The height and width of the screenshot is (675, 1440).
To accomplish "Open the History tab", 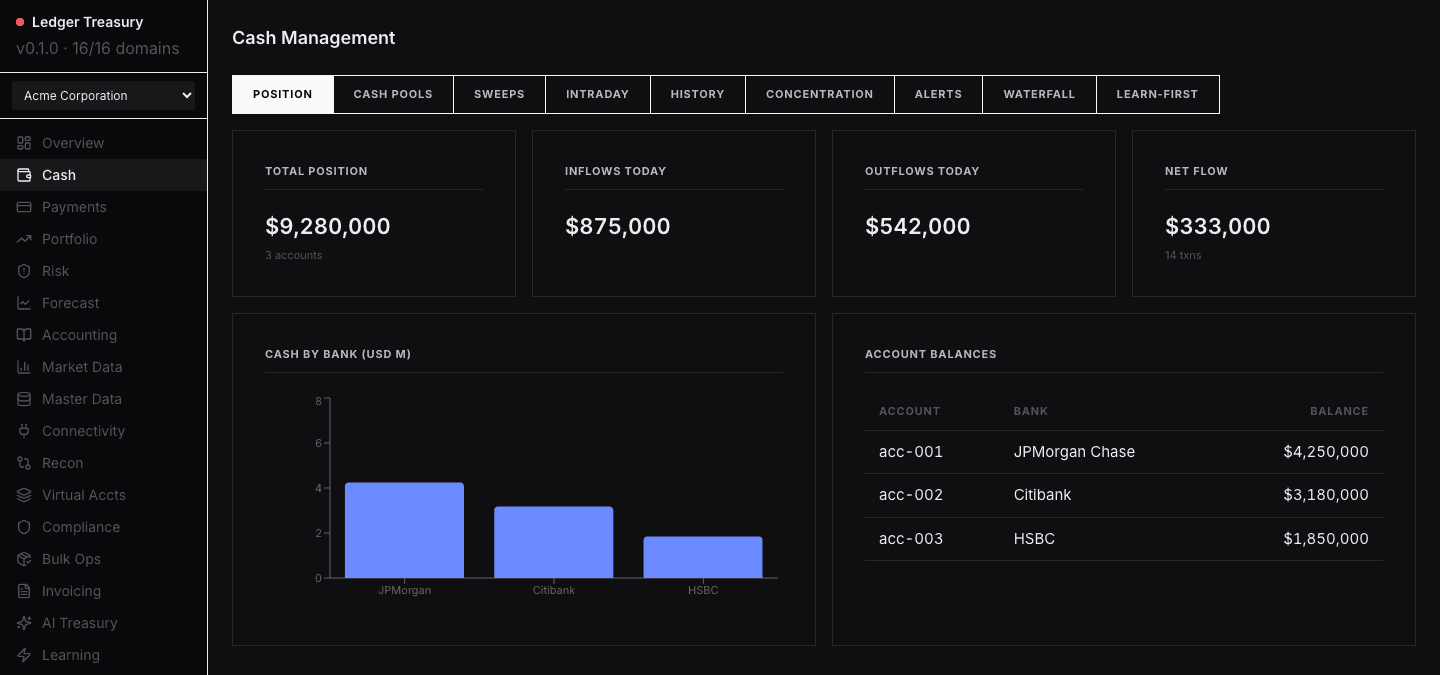I will (698, 94).
